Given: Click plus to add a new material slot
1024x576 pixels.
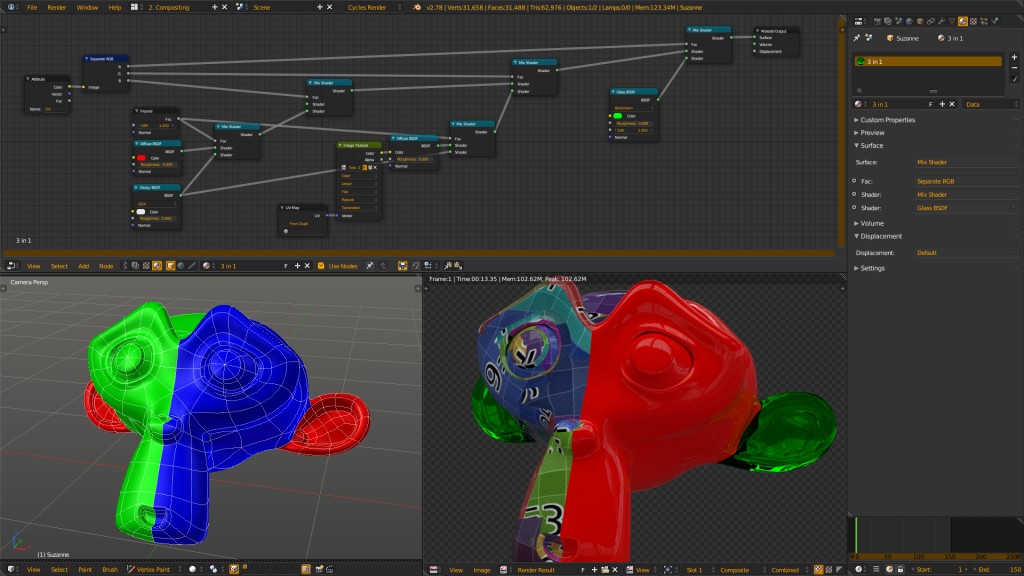Looking at the screenshot, I should (1014, 56).
